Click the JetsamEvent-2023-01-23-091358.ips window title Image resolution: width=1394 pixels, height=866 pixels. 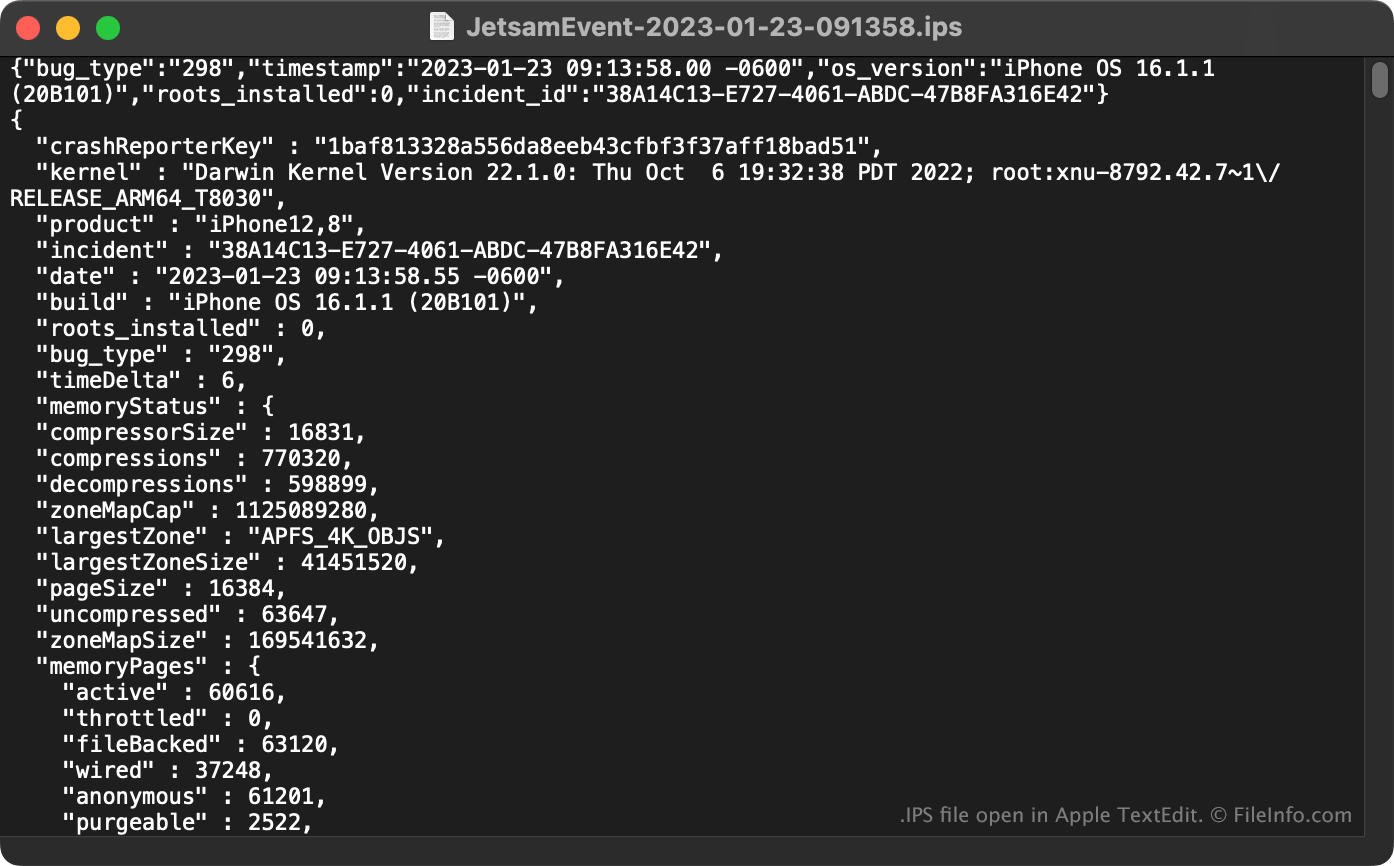[x=714, y=27]
